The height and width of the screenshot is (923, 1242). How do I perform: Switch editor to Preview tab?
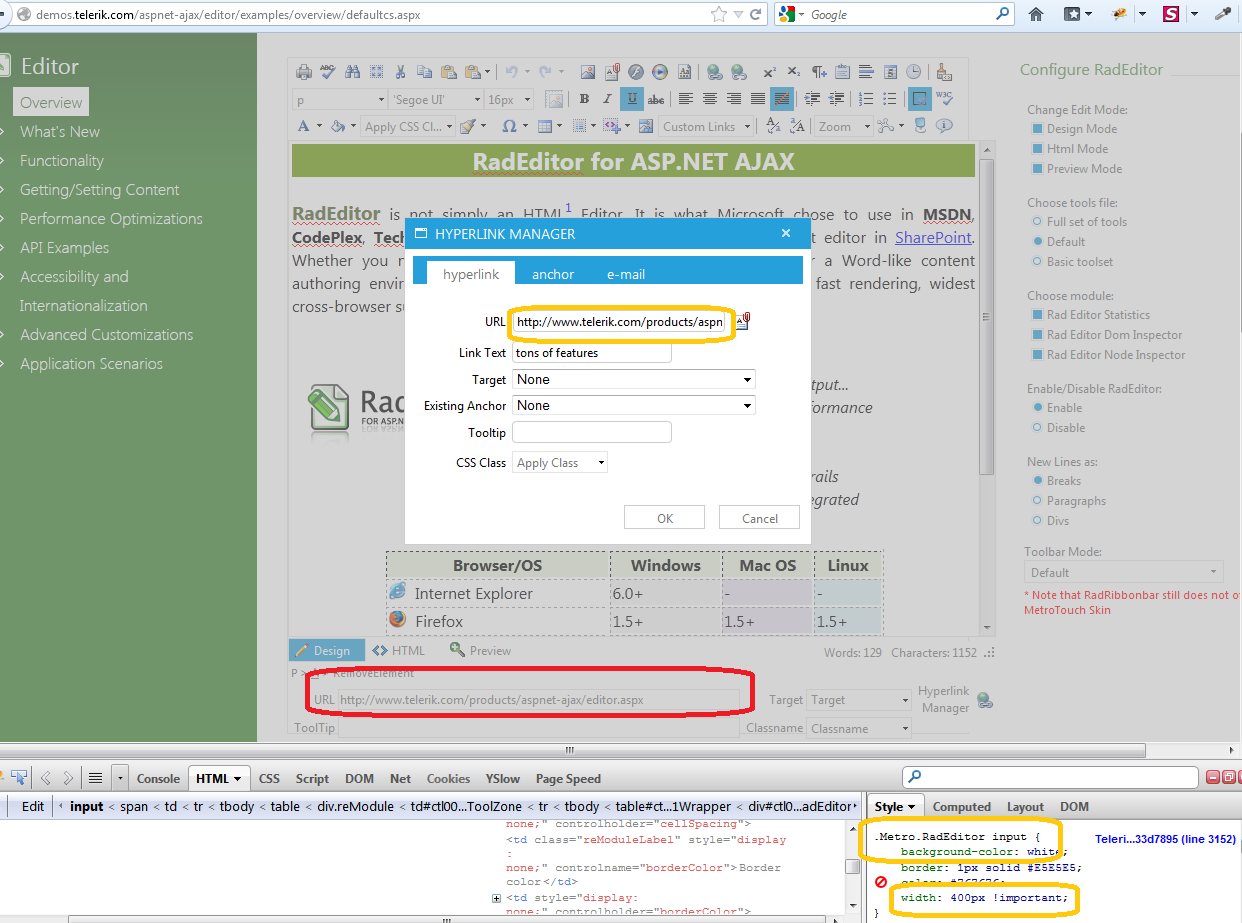tap(480, 650)
